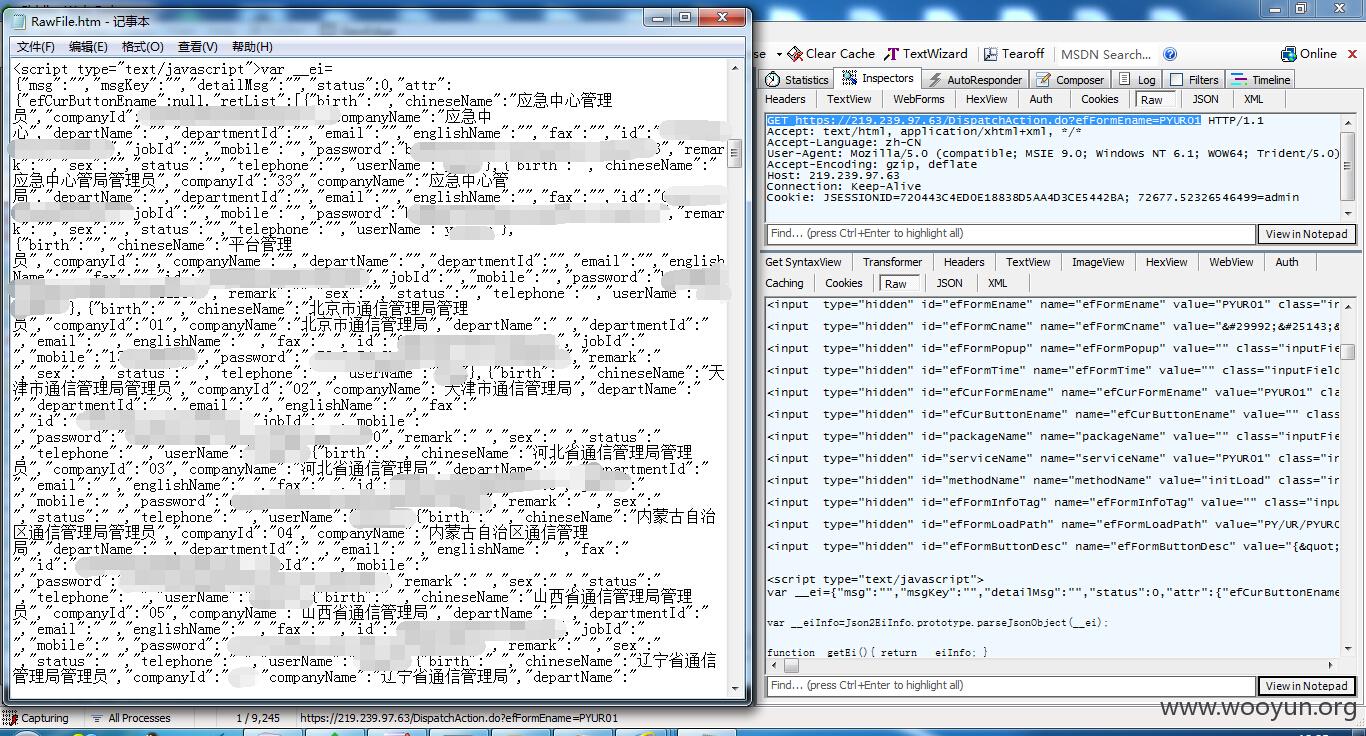Click the response Find text field
The image size is (1366, 736).
tap(1010, 685)
